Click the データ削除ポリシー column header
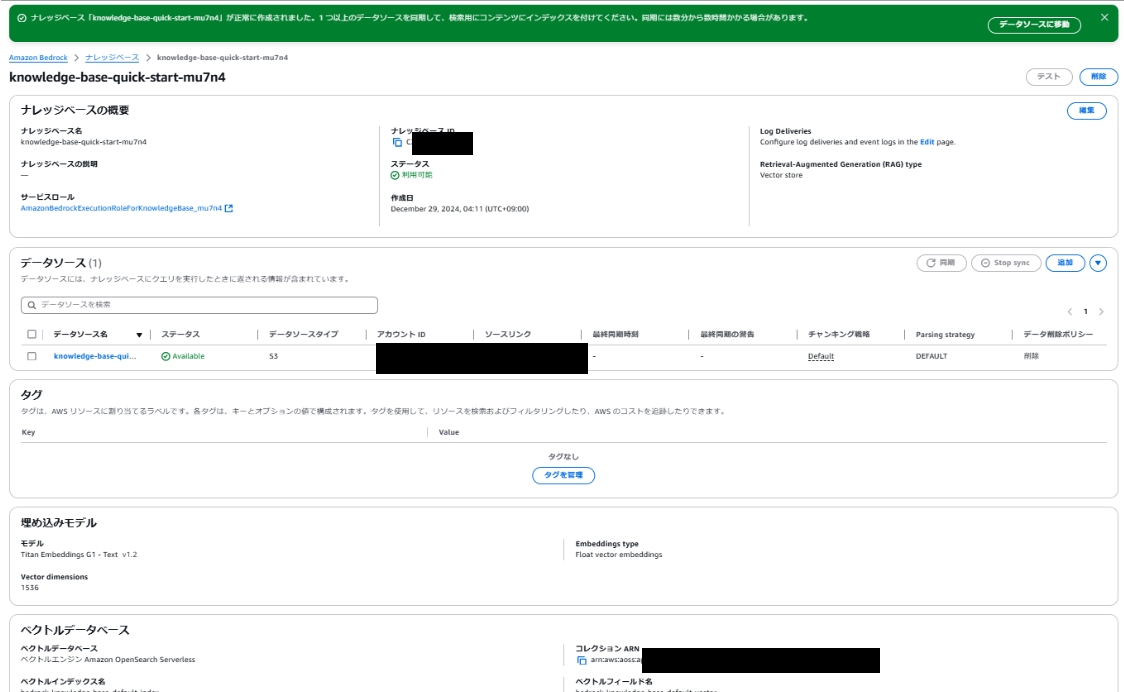Viewport: 1124px width, 692px height. tap(1058, 334)
